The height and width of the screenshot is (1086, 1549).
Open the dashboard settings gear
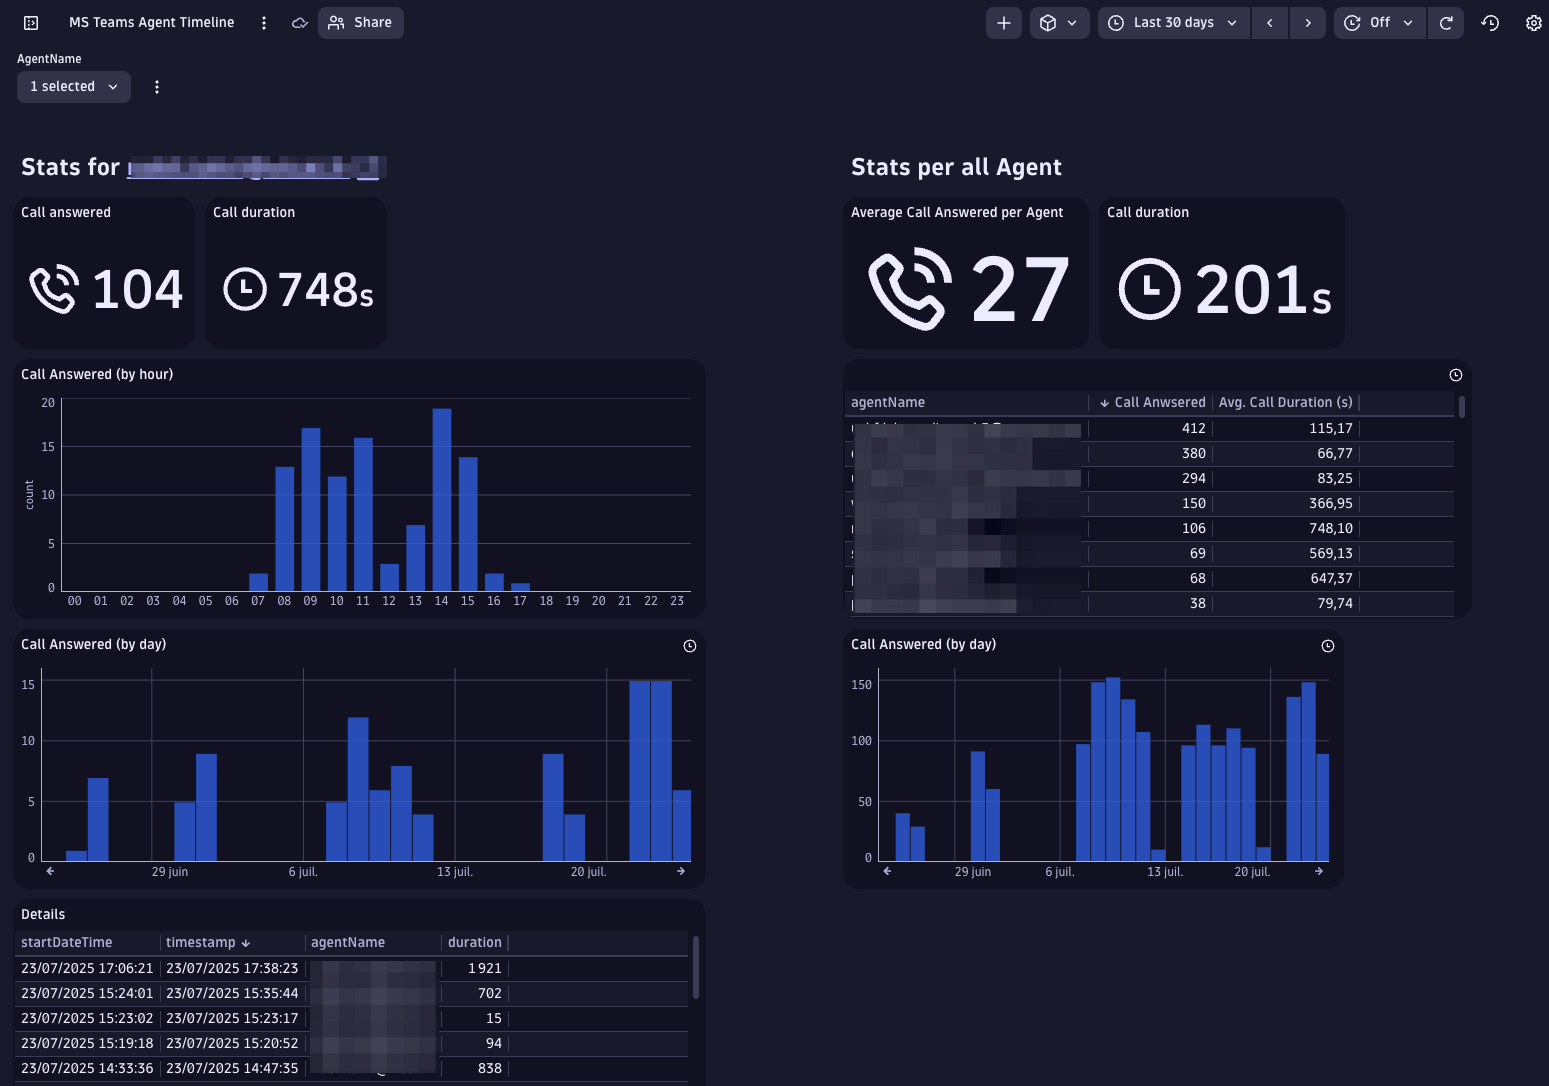click(1533, 23)
